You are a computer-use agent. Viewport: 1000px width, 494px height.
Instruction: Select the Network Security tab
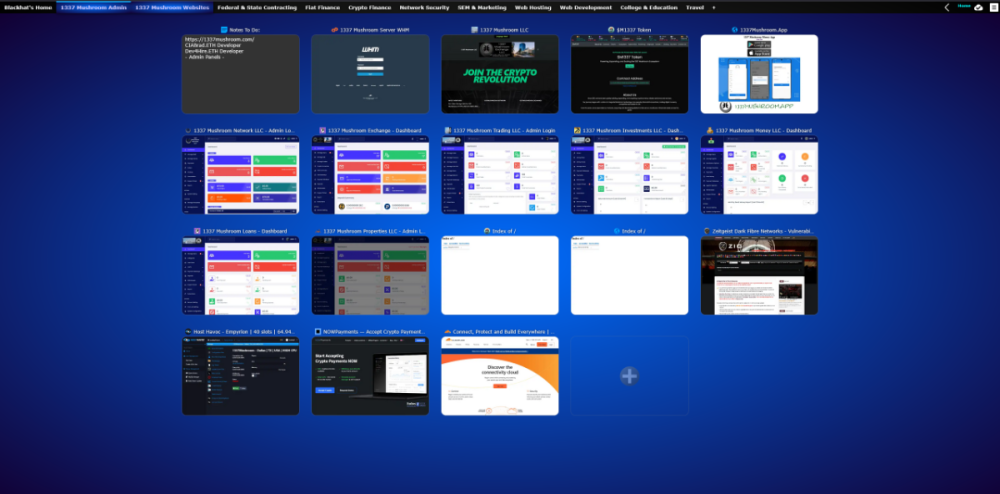(425, 7)
